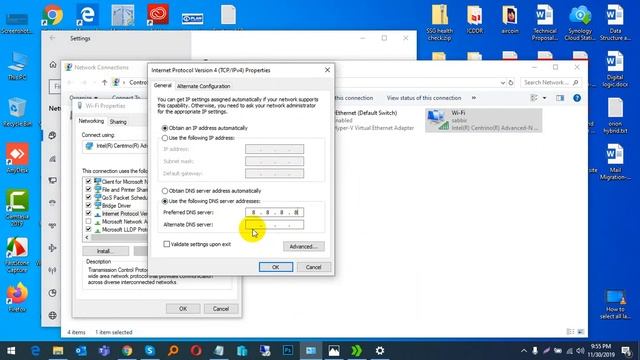Open SSG health check.zip file
The image size is (640, 360).
pos(439,22)
